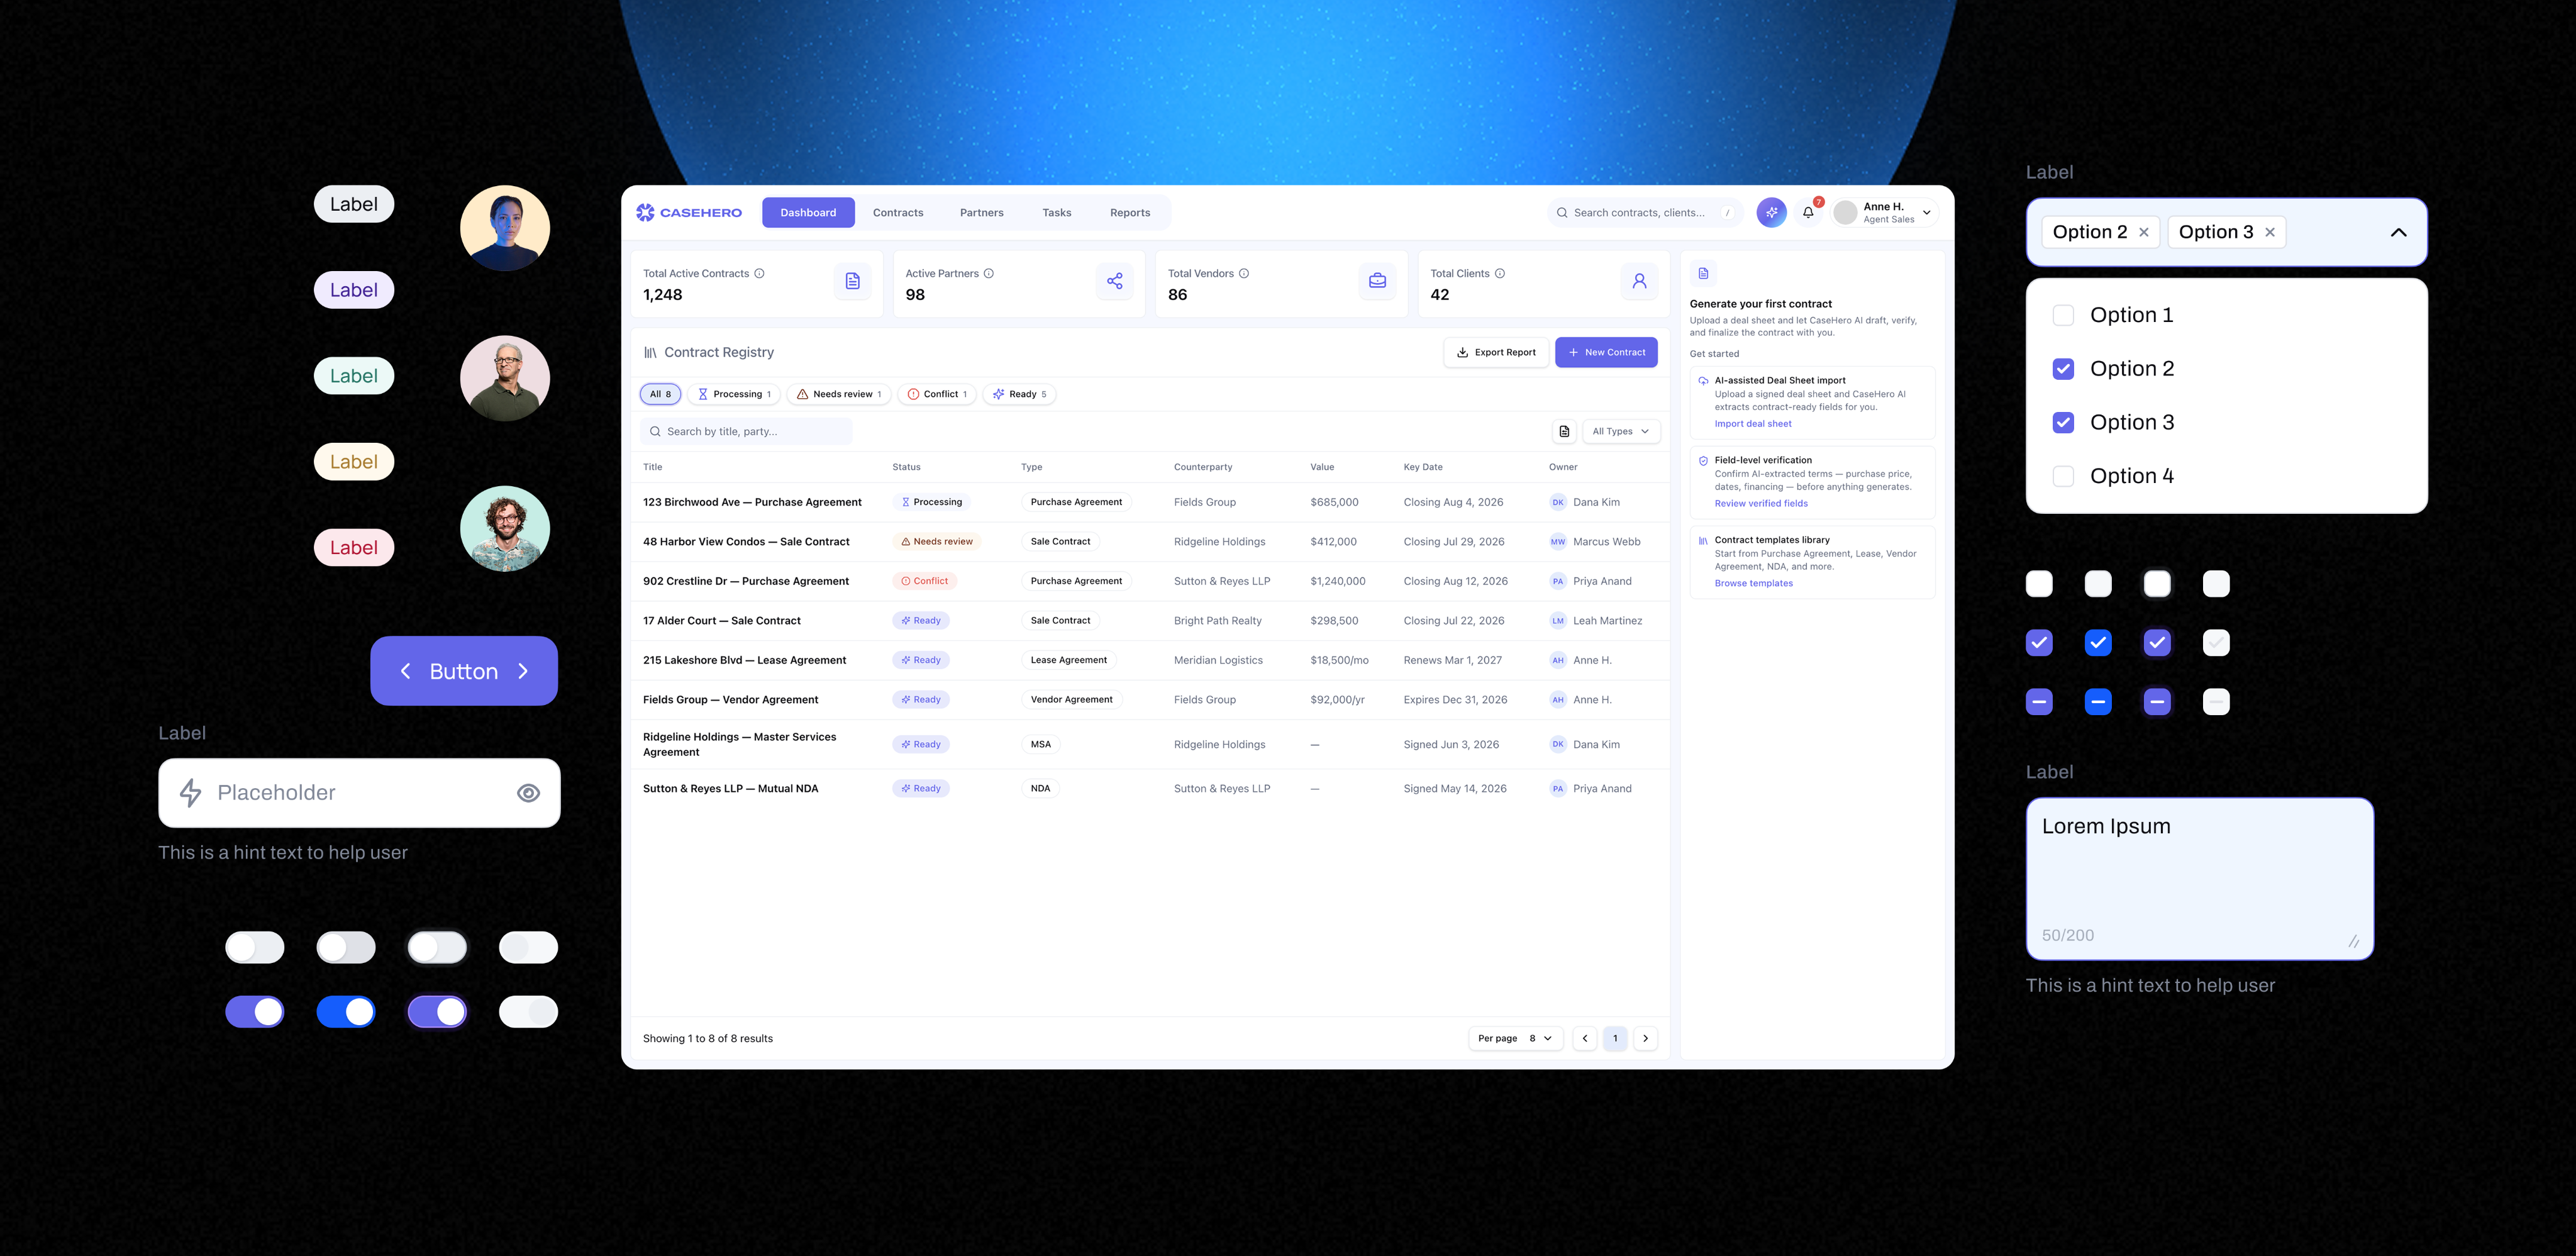
Task: Click the left chevron on Button
Action: 405,671
